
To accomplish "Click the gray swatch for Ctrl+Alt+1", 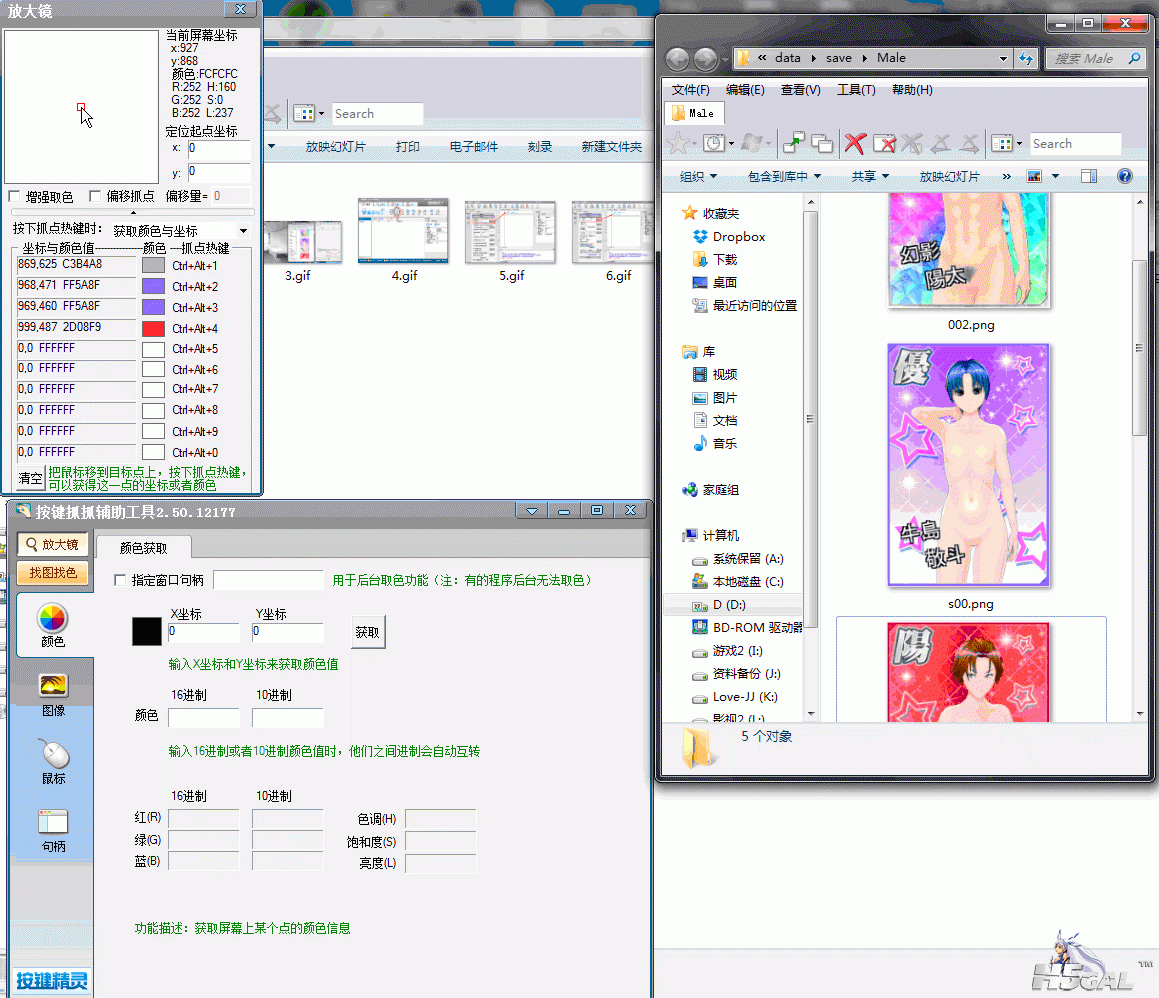I will [153, 265].
